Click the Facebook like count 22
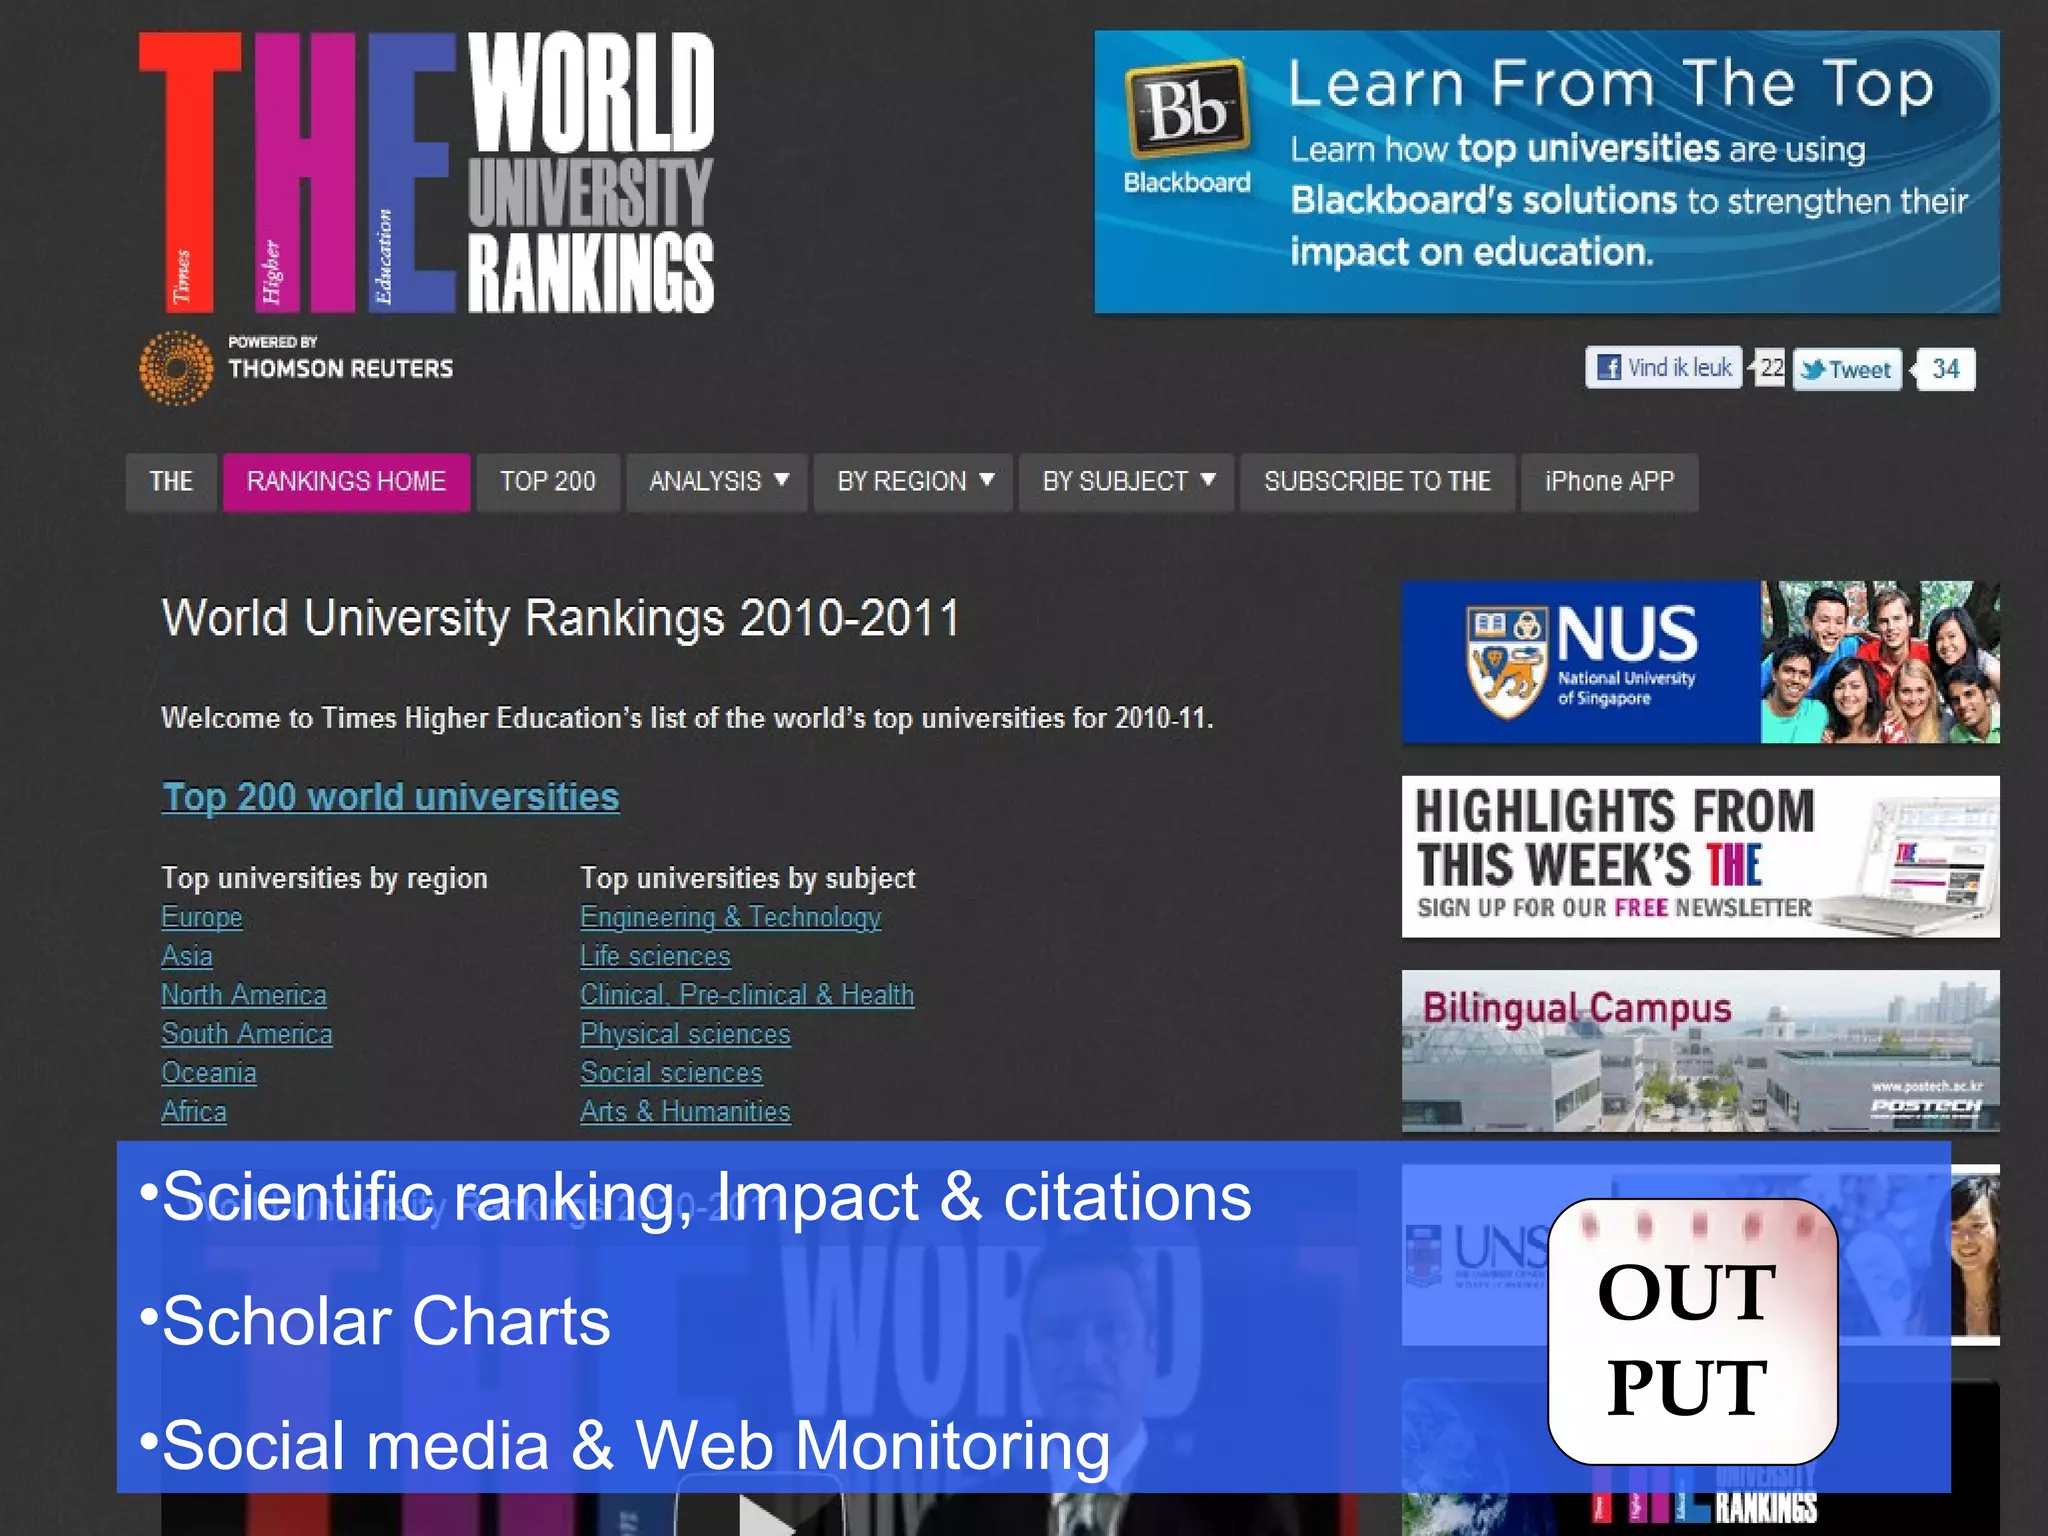The width and height of the screenshot is (2048, 1536). pos(1770,368)
